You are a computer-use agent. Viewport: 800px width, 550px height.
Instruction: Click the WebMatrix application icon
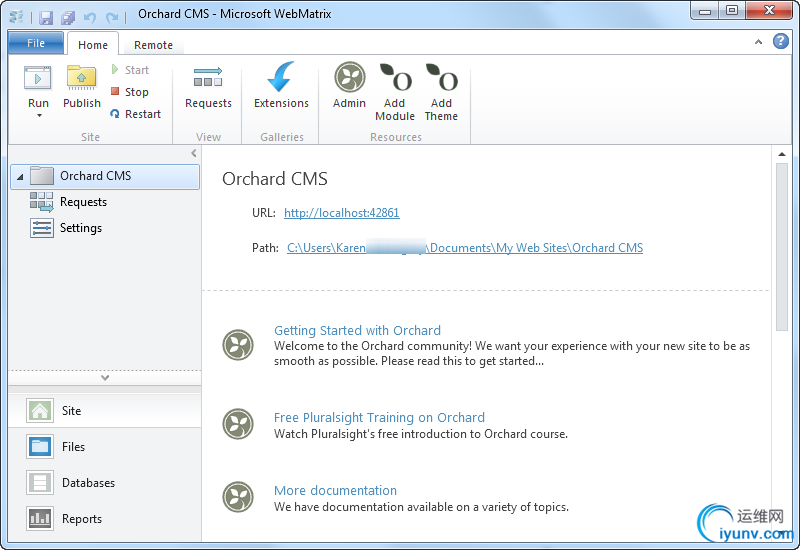pos(16,17)
